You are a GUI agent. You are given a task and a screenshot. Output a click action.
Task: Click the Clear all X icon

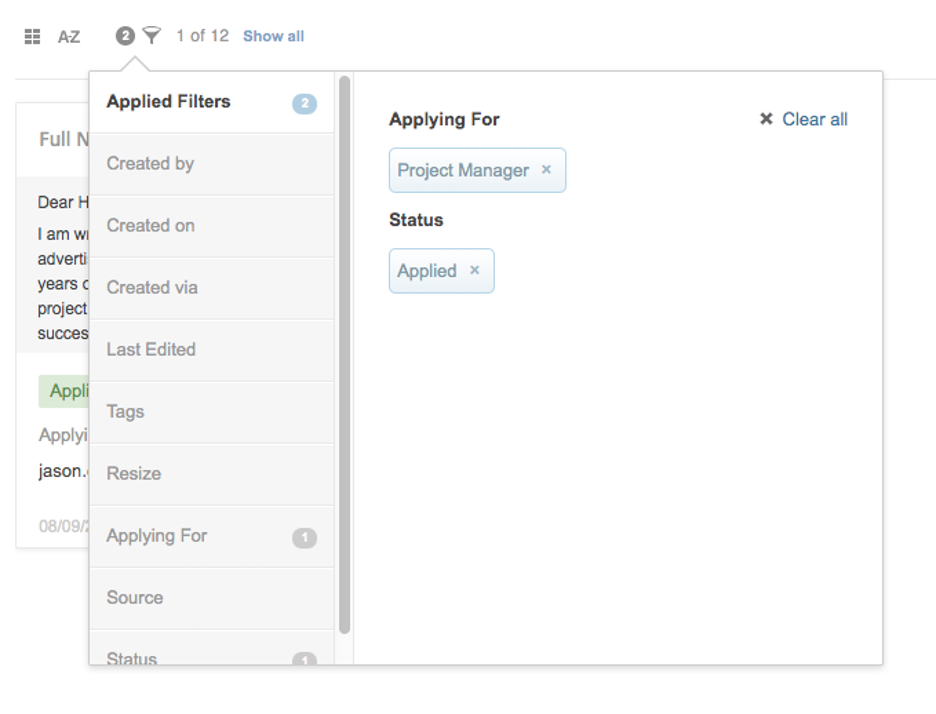click(768, 119)
